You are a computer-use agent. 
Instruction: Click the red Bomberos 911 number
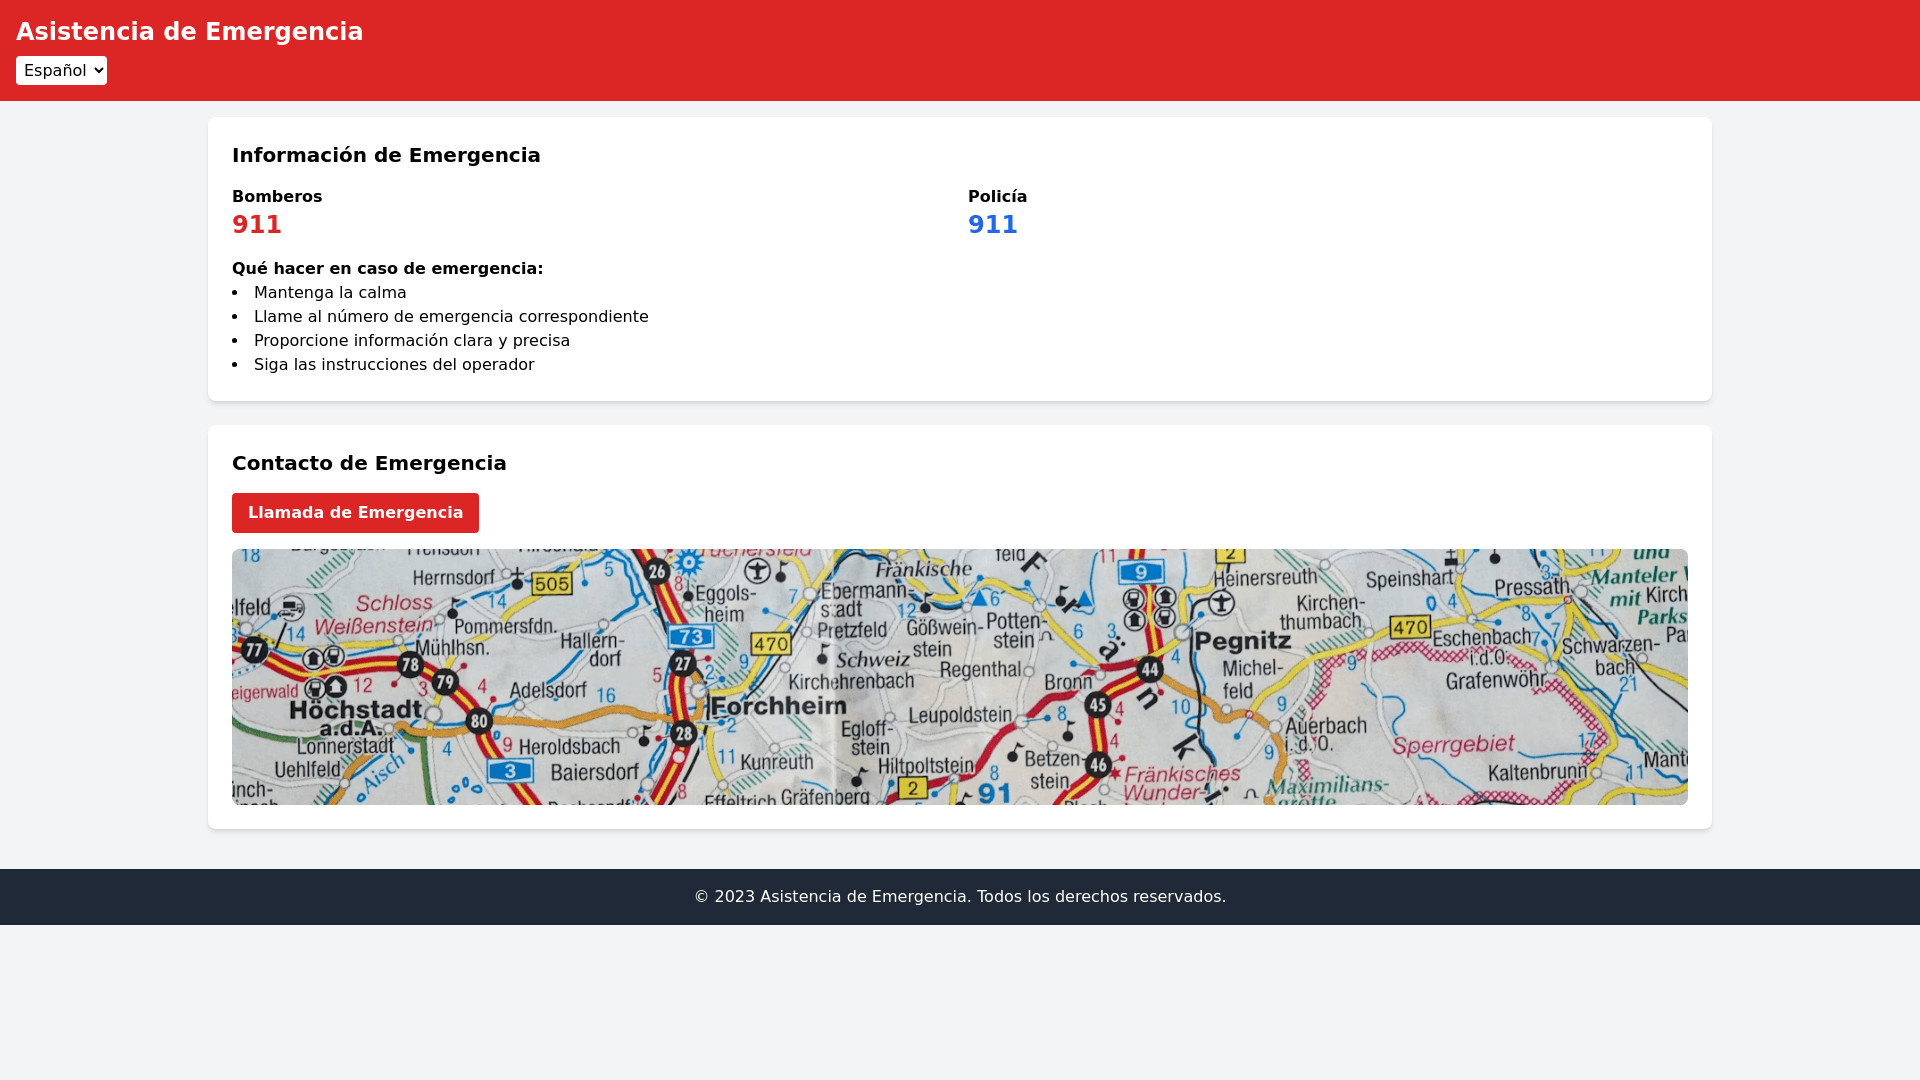click(257, 225)
